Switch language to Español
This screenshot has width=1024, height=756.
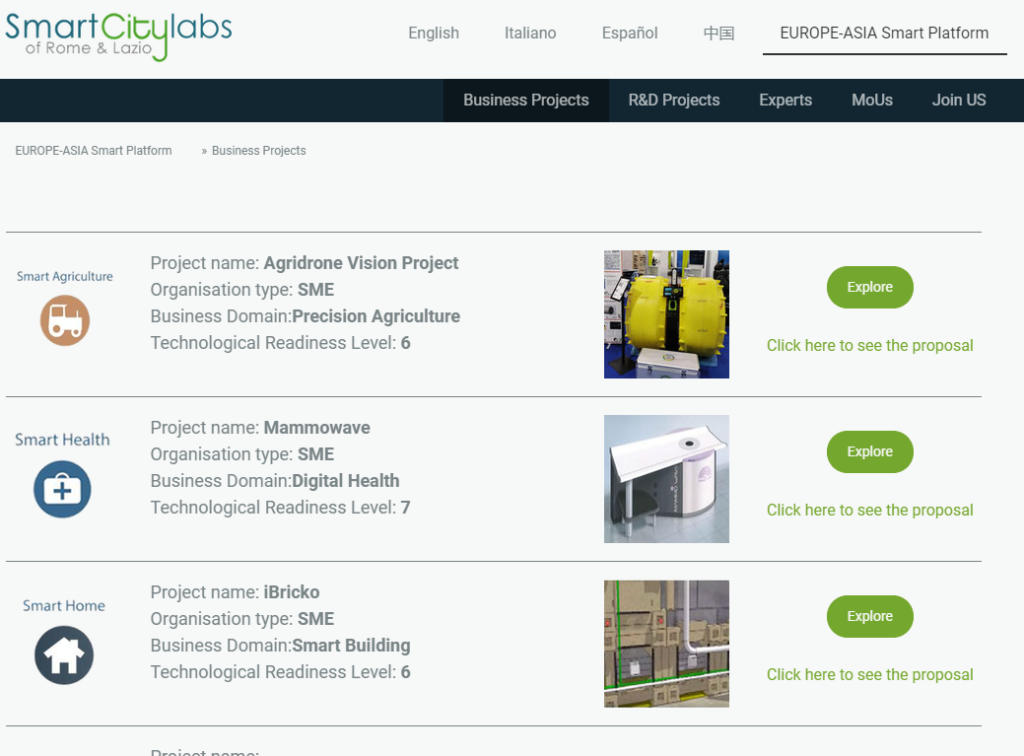click(x=629, y=33)
